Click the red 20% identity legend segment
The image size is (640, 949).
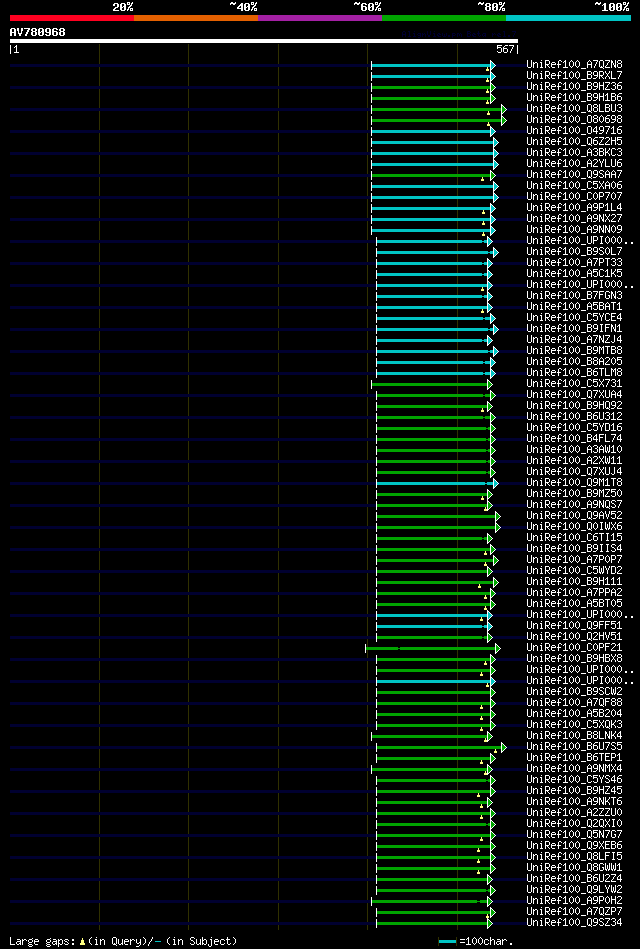pos(71,18)
